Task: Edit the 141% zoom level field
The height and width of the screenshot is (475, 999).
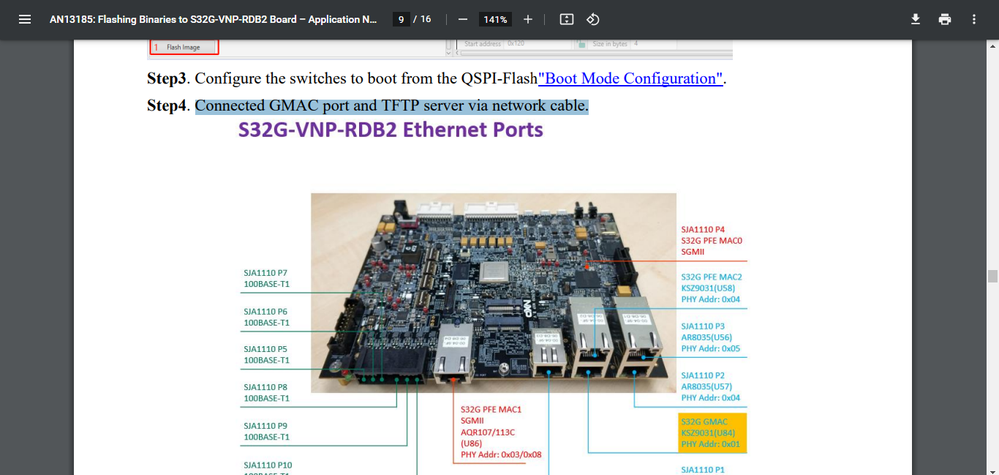Action: (495, 19)
